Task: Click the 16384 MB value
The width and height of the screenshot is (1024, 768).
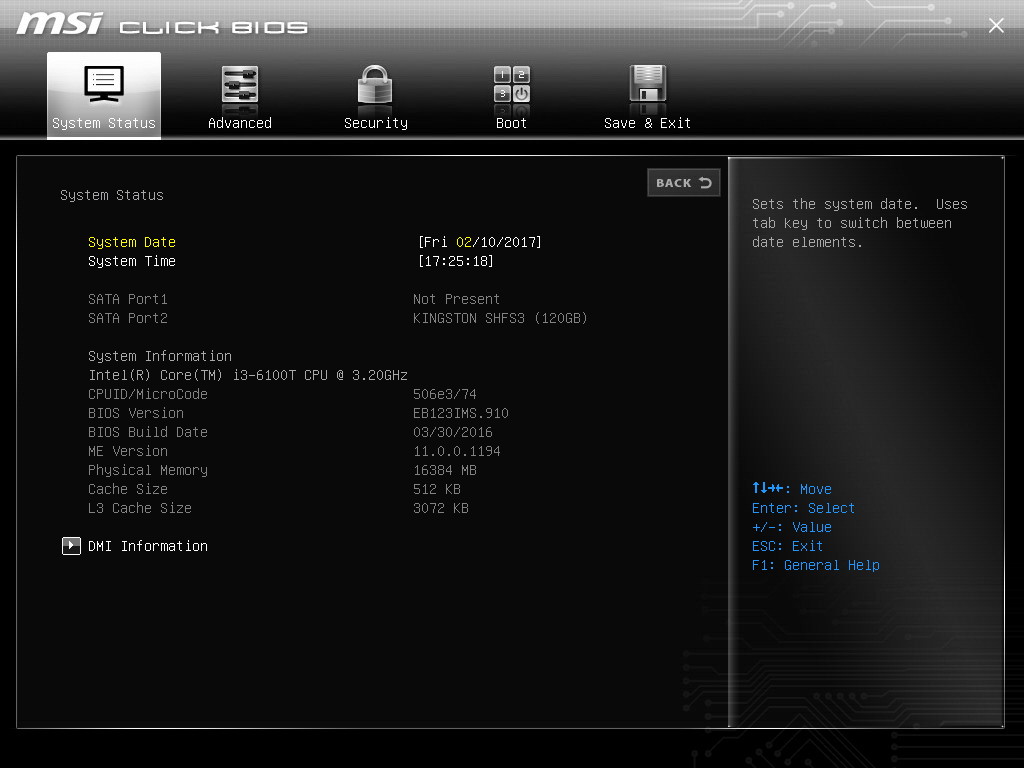Action: [445, 470]
